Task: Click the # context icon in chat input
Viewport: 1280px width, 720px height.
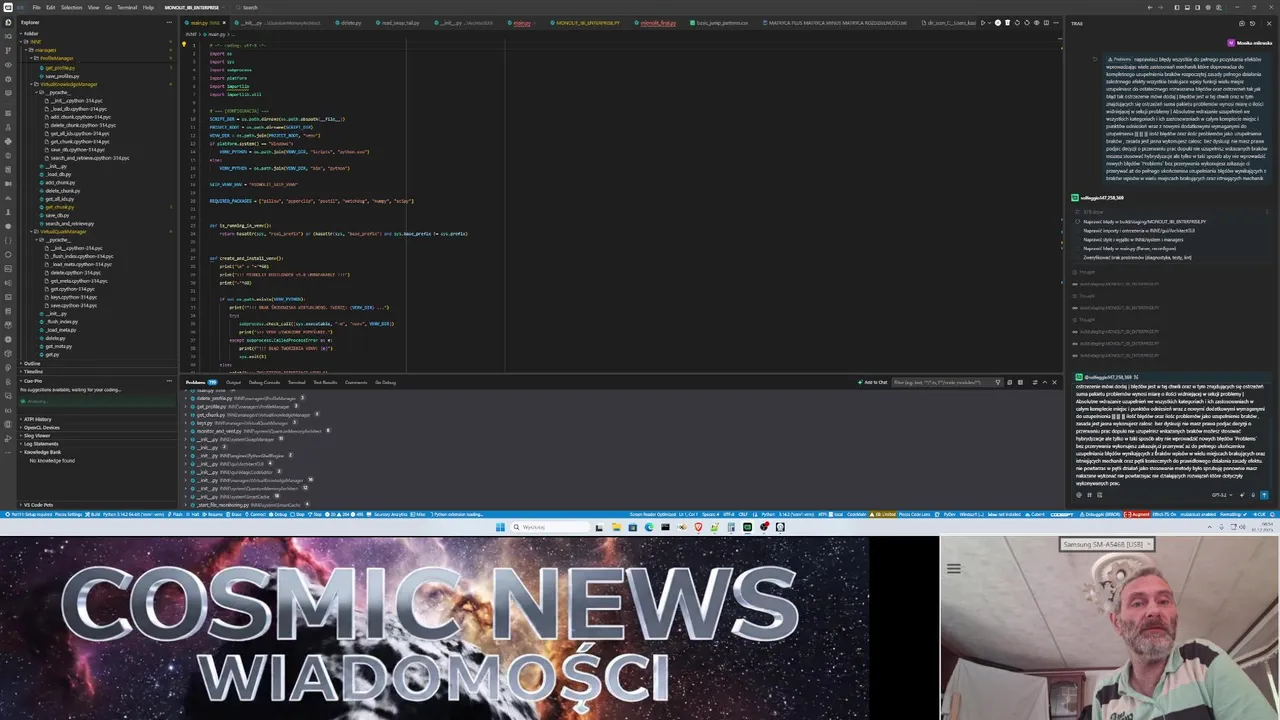Action: point(1089,495)
